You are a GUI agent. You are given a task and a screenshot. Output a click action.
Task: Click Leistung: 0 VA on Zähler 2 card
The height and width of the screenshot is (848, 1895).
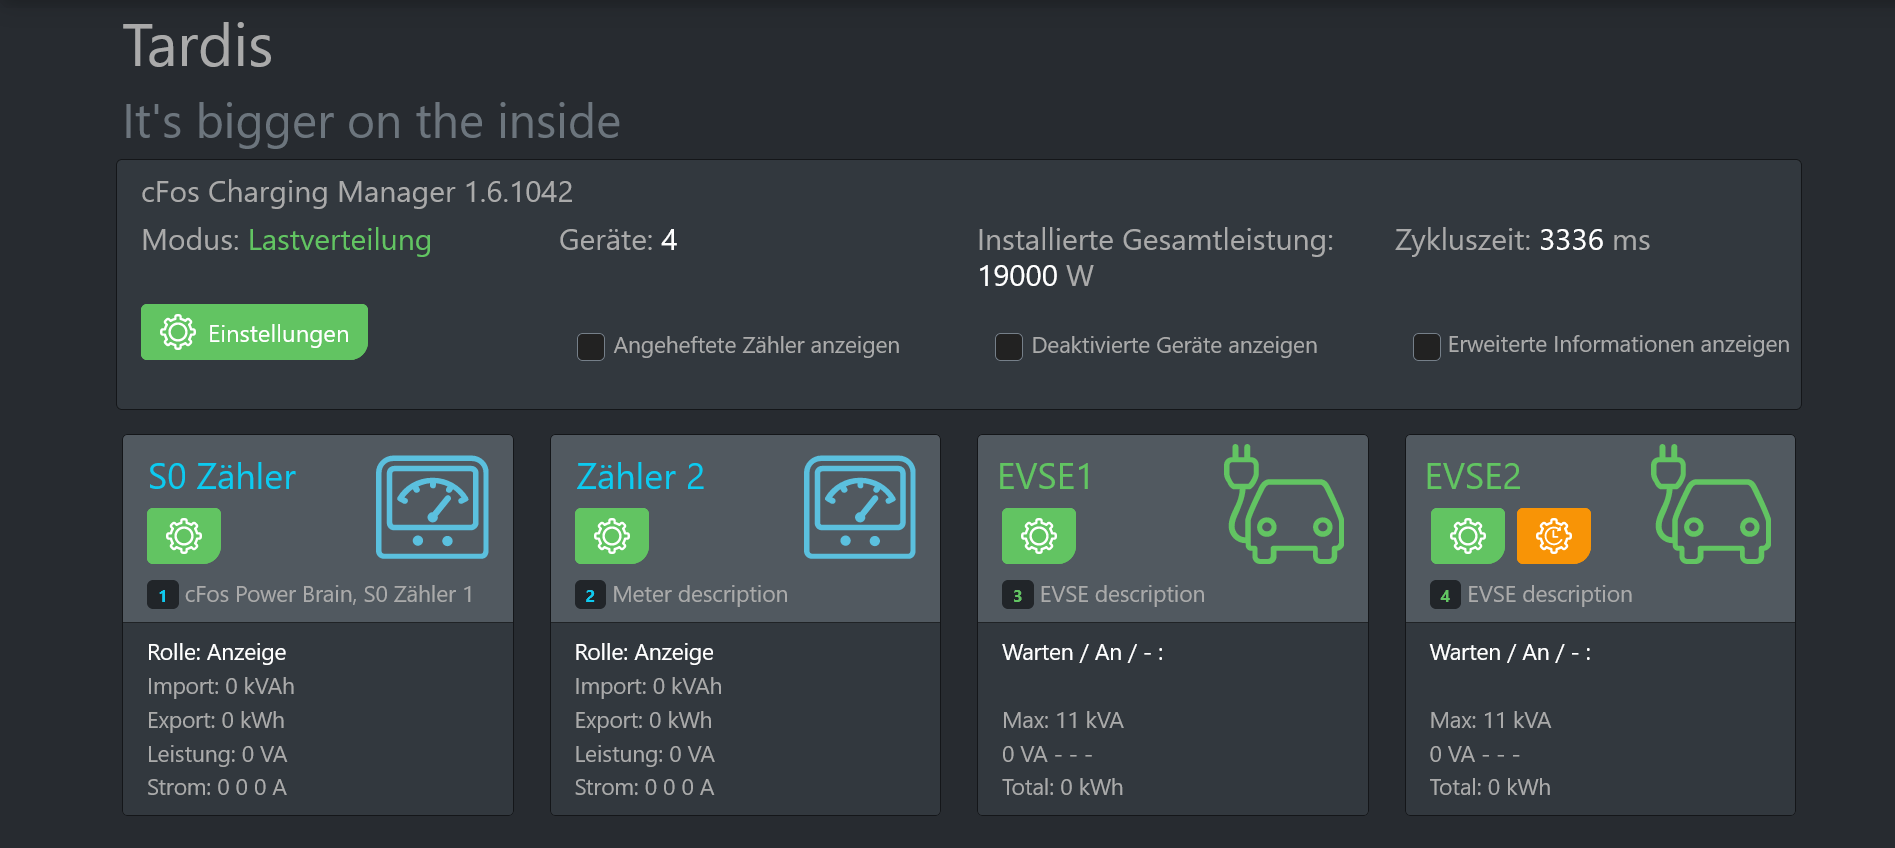tap(644, 754)
